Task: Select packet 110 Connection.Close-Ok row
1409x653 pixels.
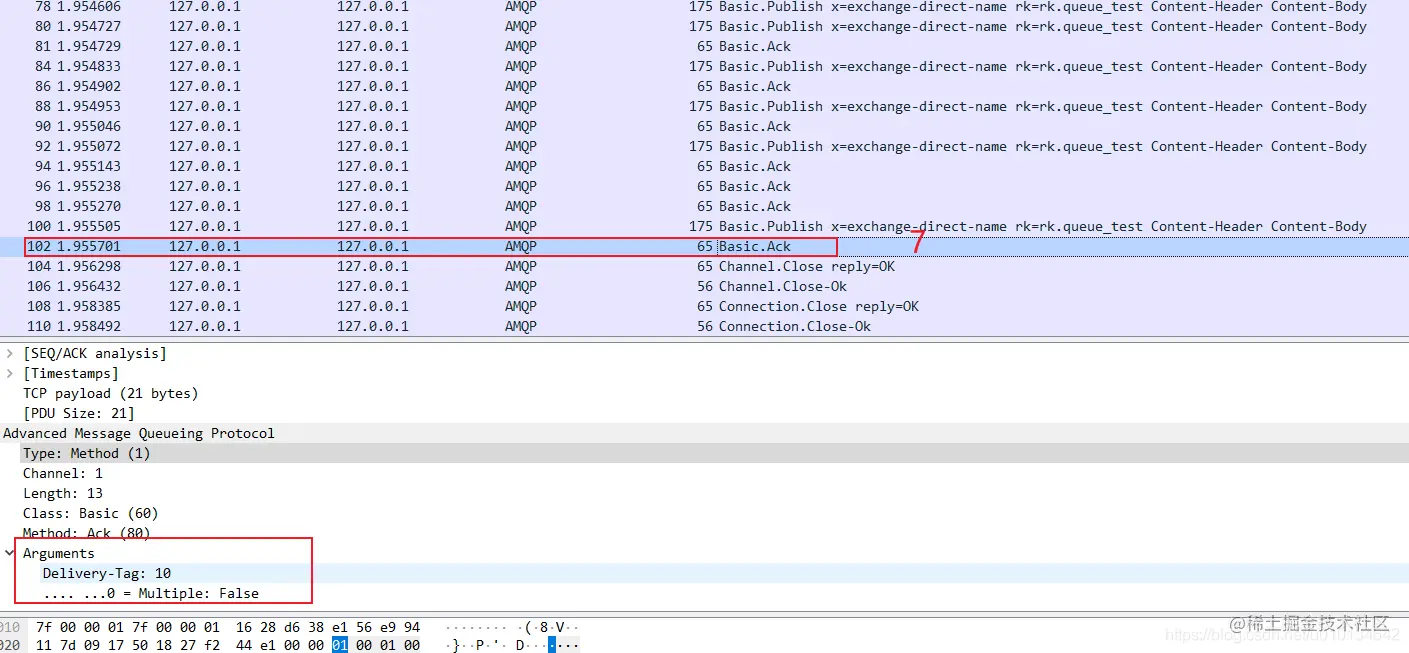Action: coord(704,326)
